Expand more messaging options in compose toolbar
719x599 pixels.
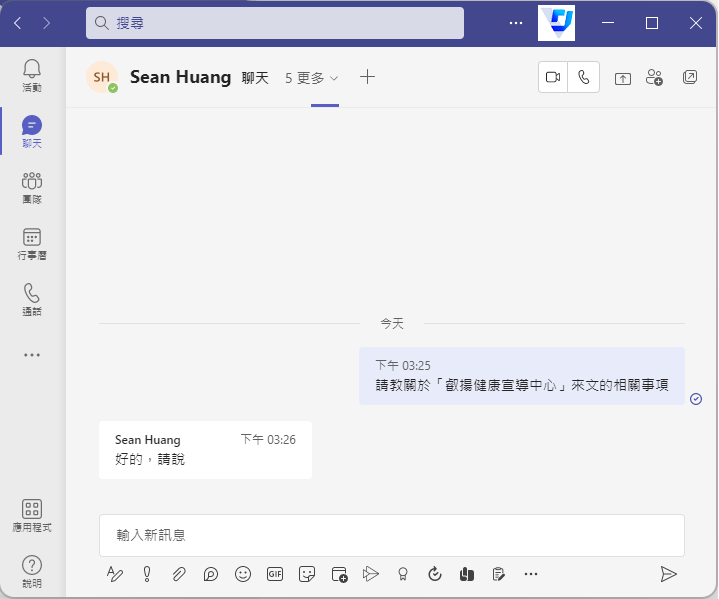pyautogui.click(x=531, y=574)
